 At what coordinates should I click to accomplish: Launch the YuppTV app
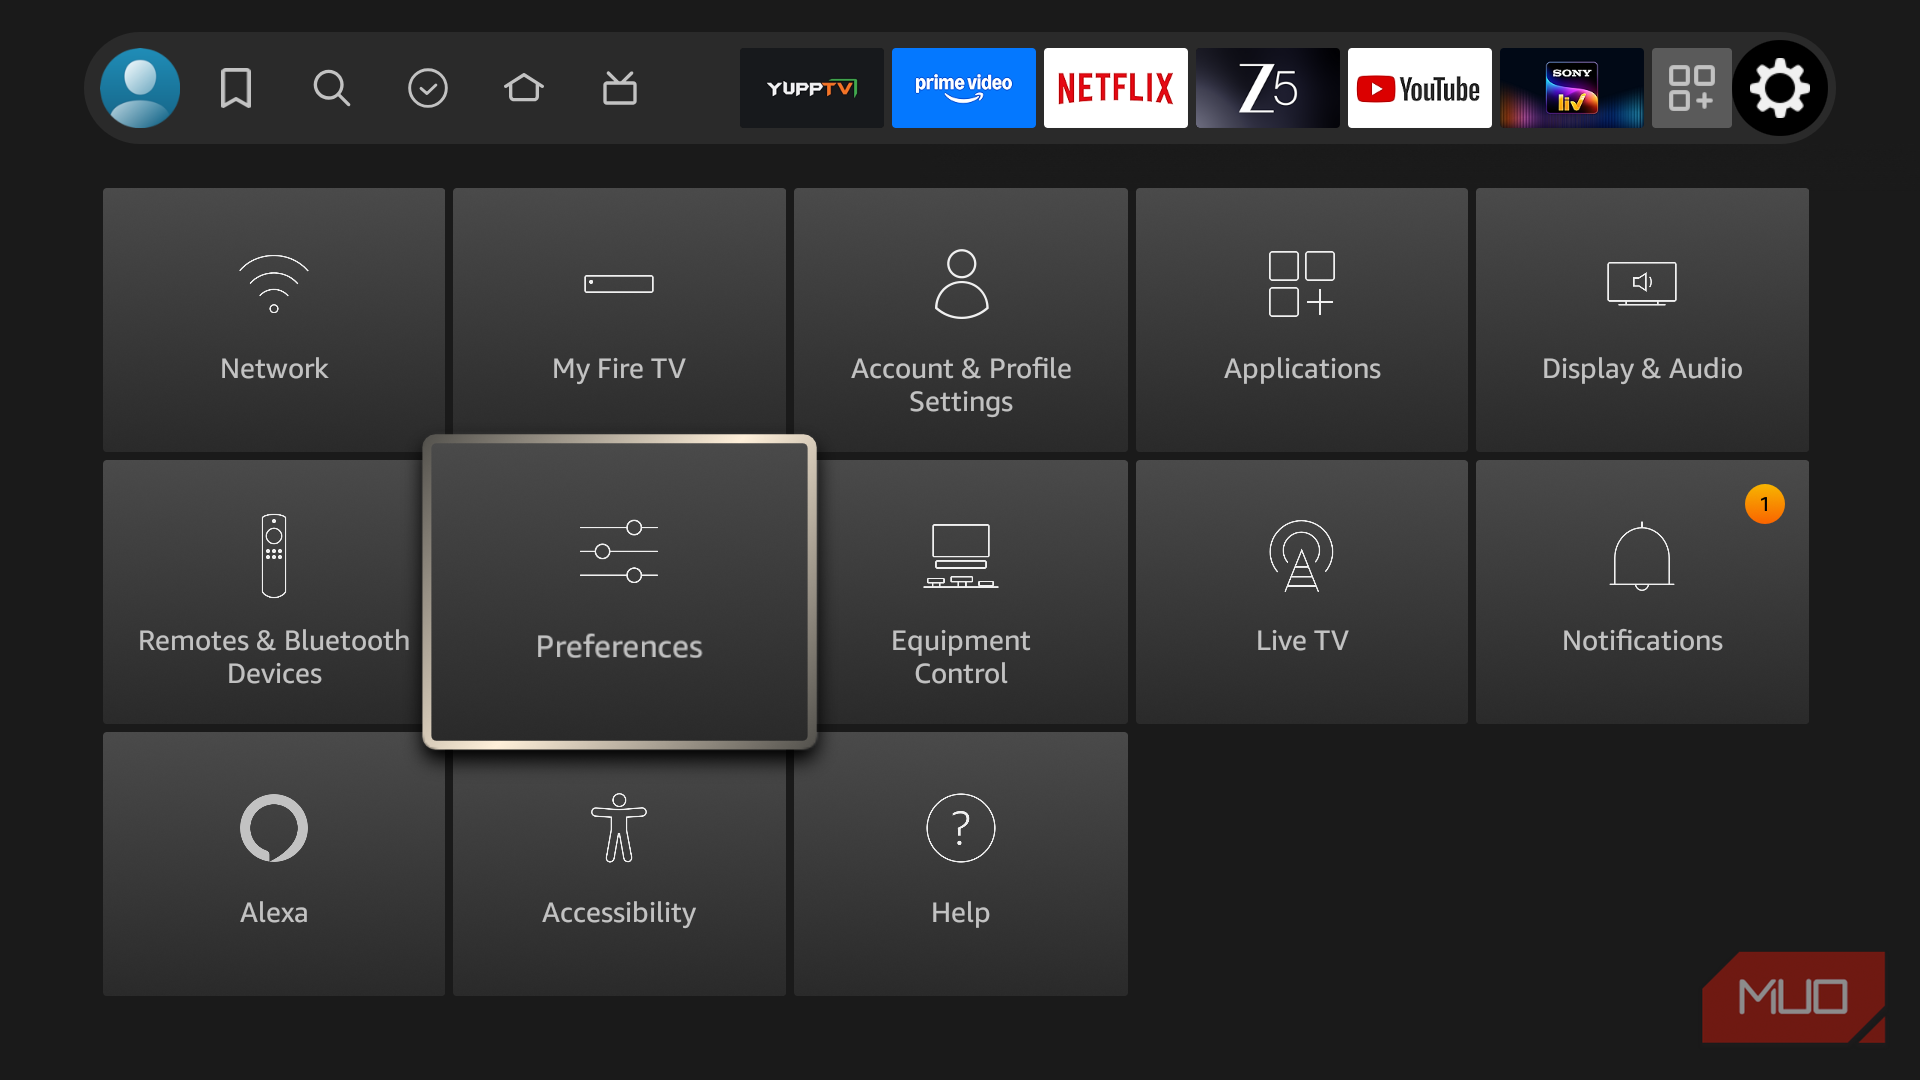coord(812,88)
